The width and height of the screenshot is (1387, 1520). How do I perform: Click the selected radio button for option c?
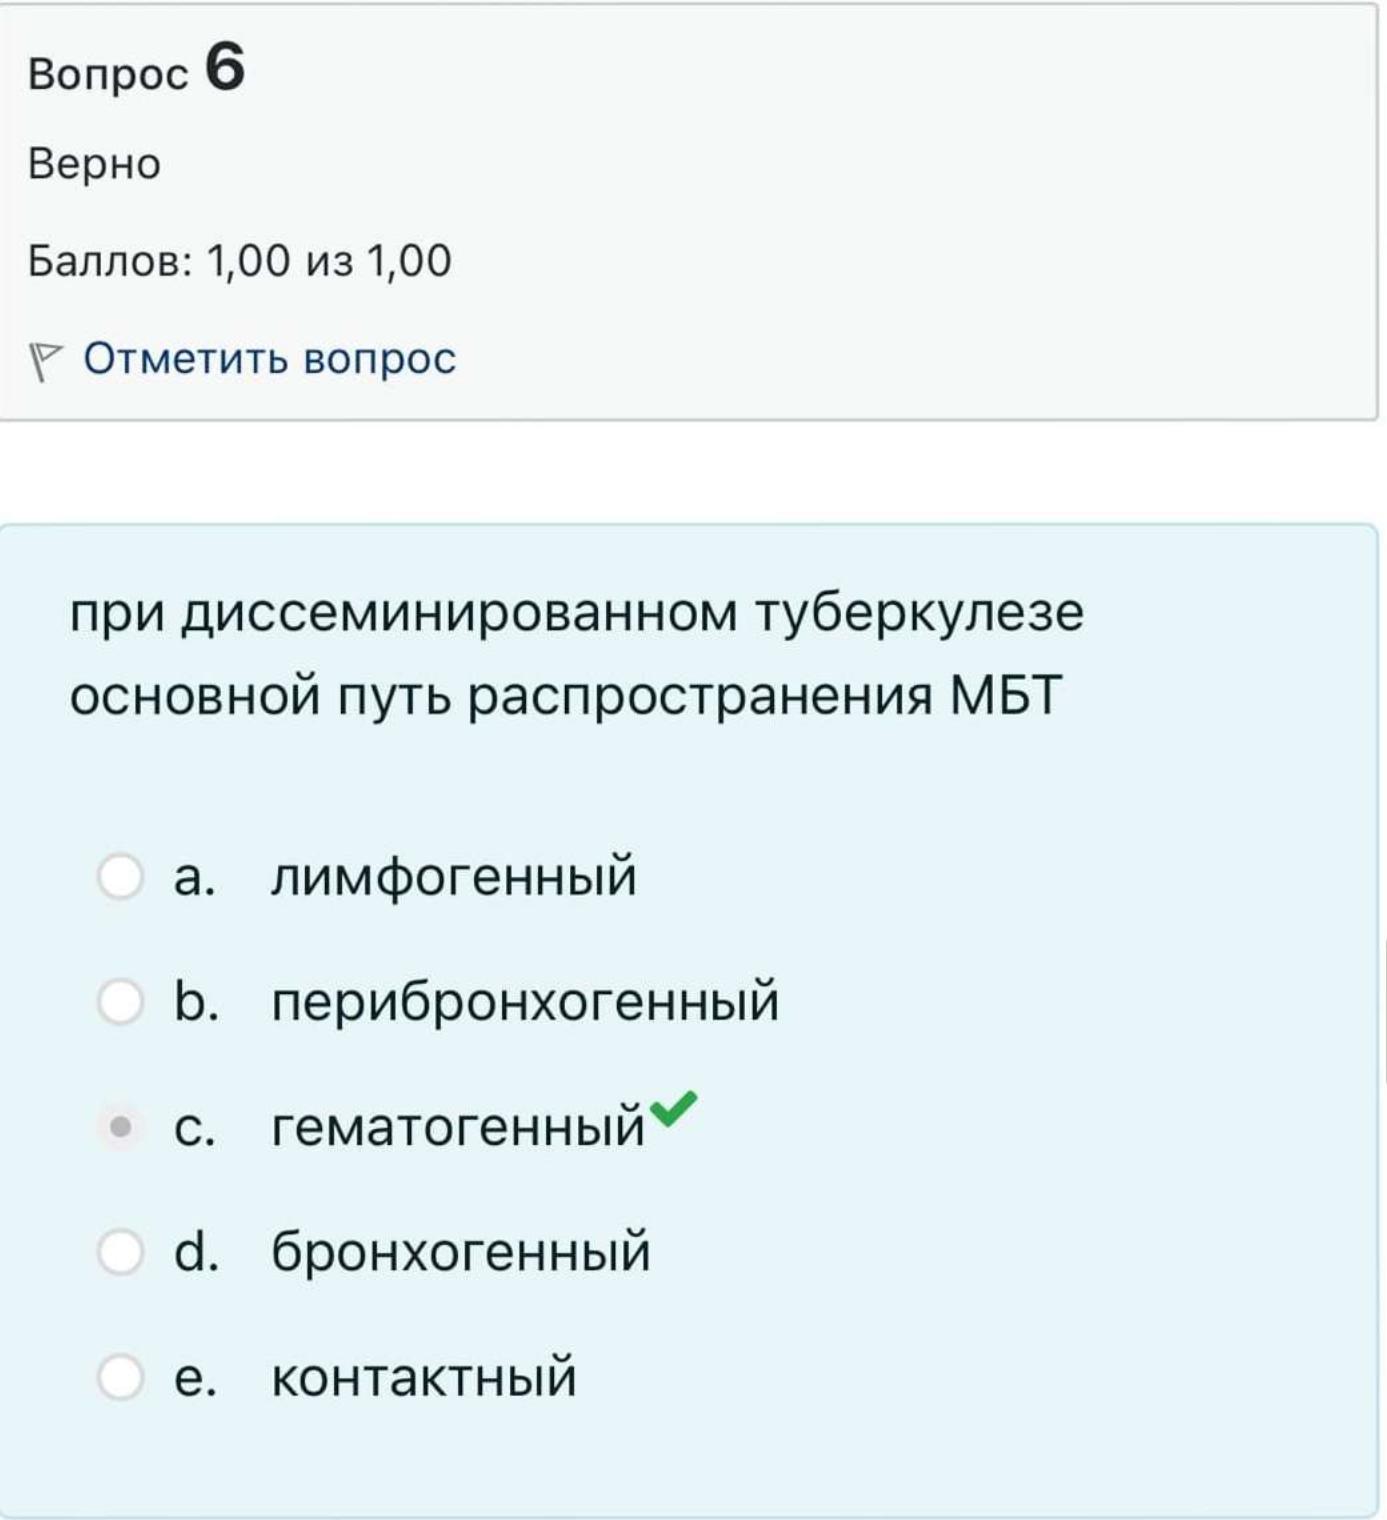click(x=120, y=1127)
